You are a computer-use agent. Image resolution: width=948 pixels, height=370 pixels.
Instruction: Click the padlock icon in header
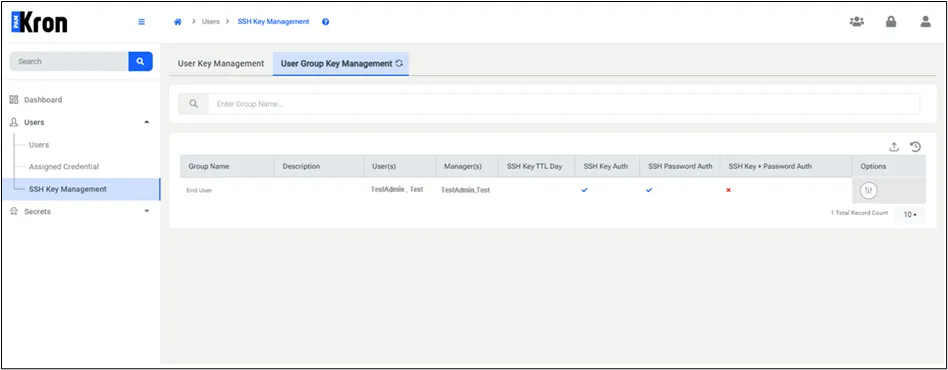(891, 22)
